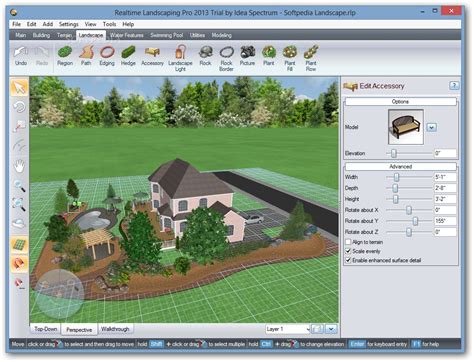This screenshot has height=362, width=474.
Task: Switch to the Main tab
Action: pos(21,35)
